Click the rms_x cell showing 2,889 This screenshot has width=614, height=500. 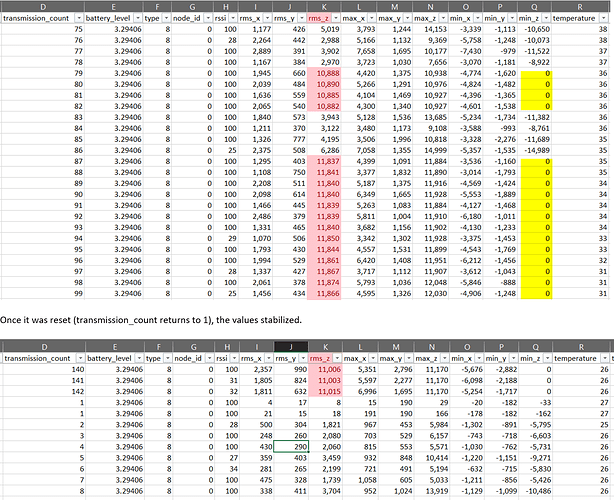pos(256,51)
